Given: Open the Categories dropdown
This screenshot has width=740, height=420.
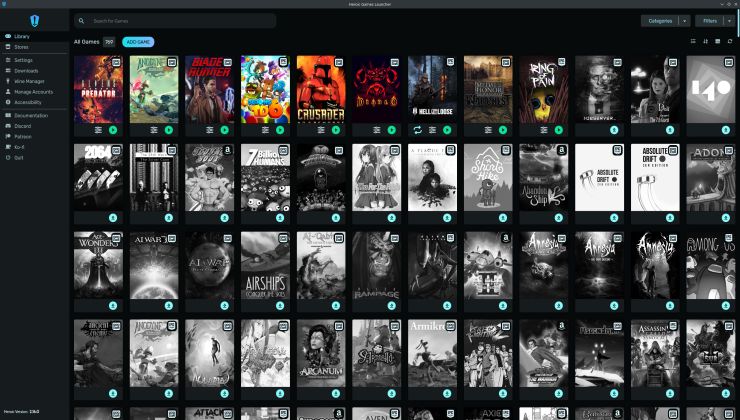Looking at the screenshot, I should (x=659, y=20).
